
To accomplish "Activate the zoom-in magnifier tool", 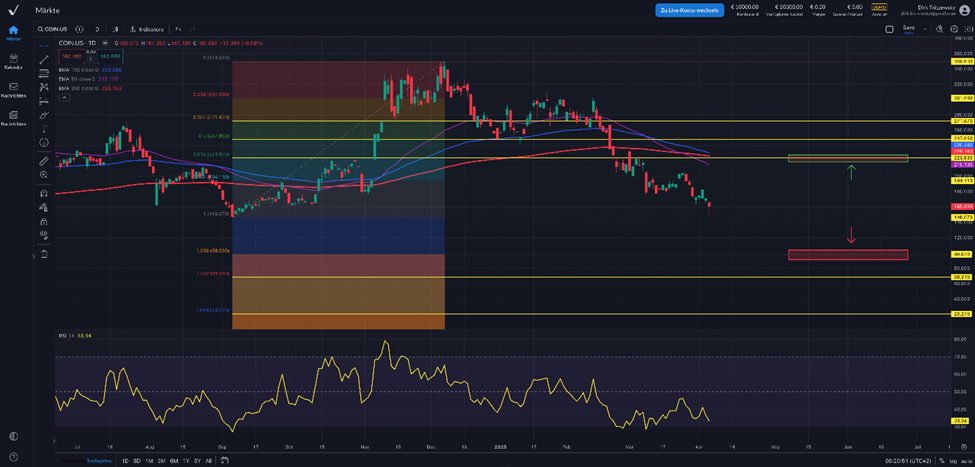I will tap(44, 175).
